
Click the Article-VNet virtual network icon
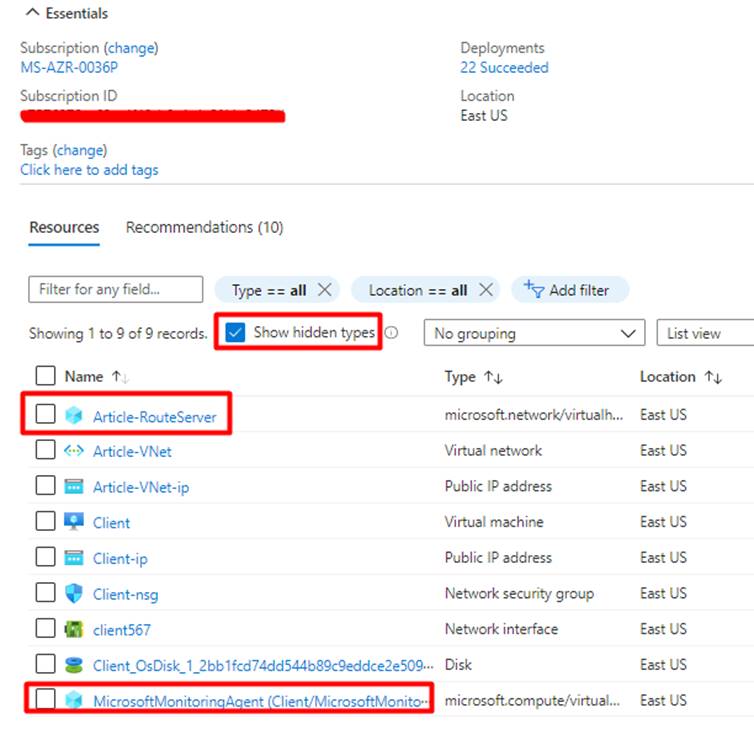pyautogui.click(x=74, y=451)
